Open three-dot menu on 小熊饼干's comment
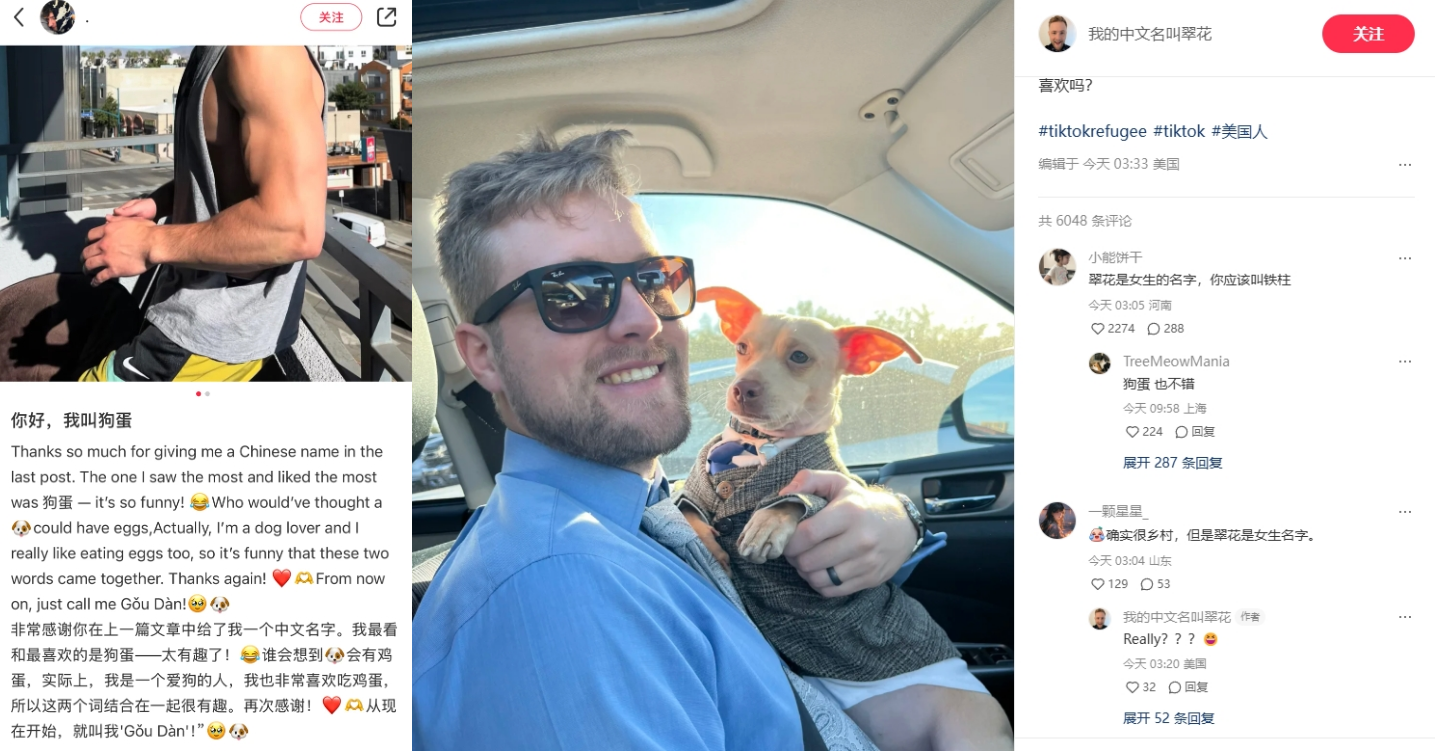Screen dimensions: 1435x751 1405,258
